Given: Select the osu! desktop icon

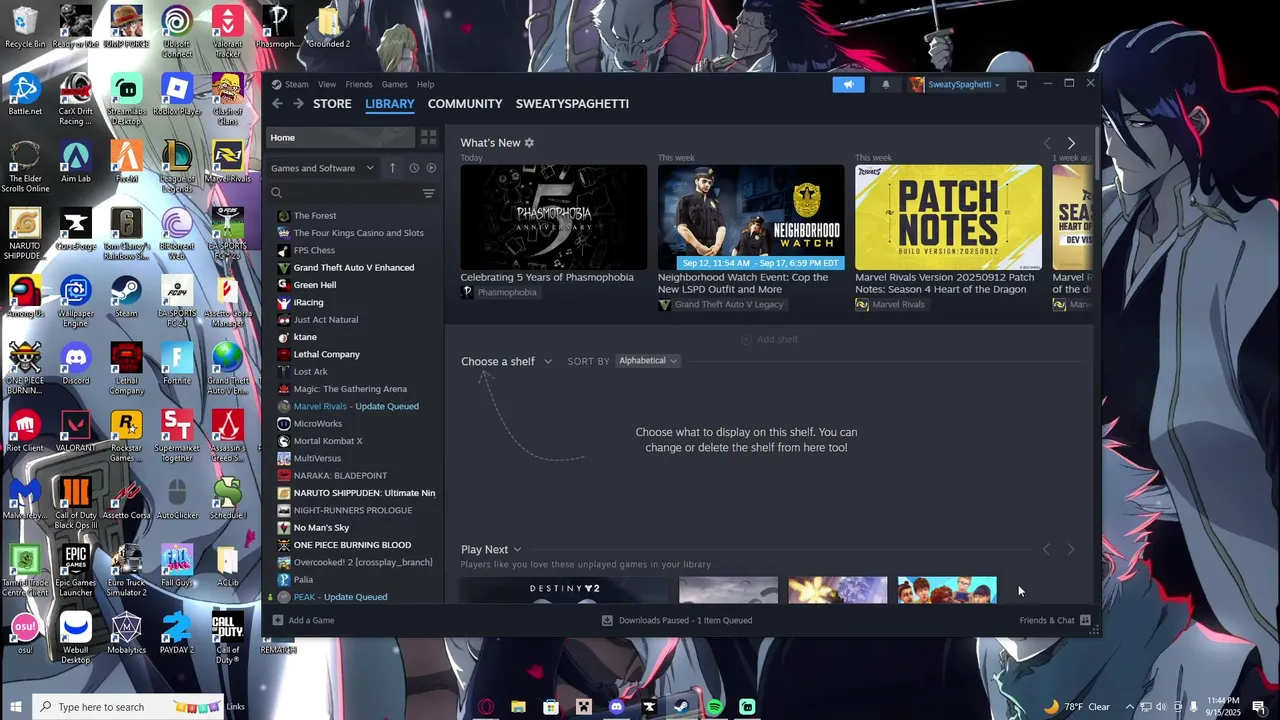Looking at the screenshot, I should point(25,633).
